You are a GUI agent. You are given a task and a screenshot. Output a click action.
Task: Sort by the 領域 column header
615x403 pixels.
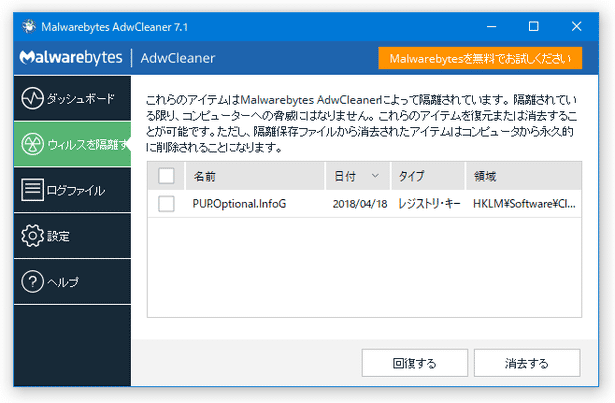click(x=523, y=176)
